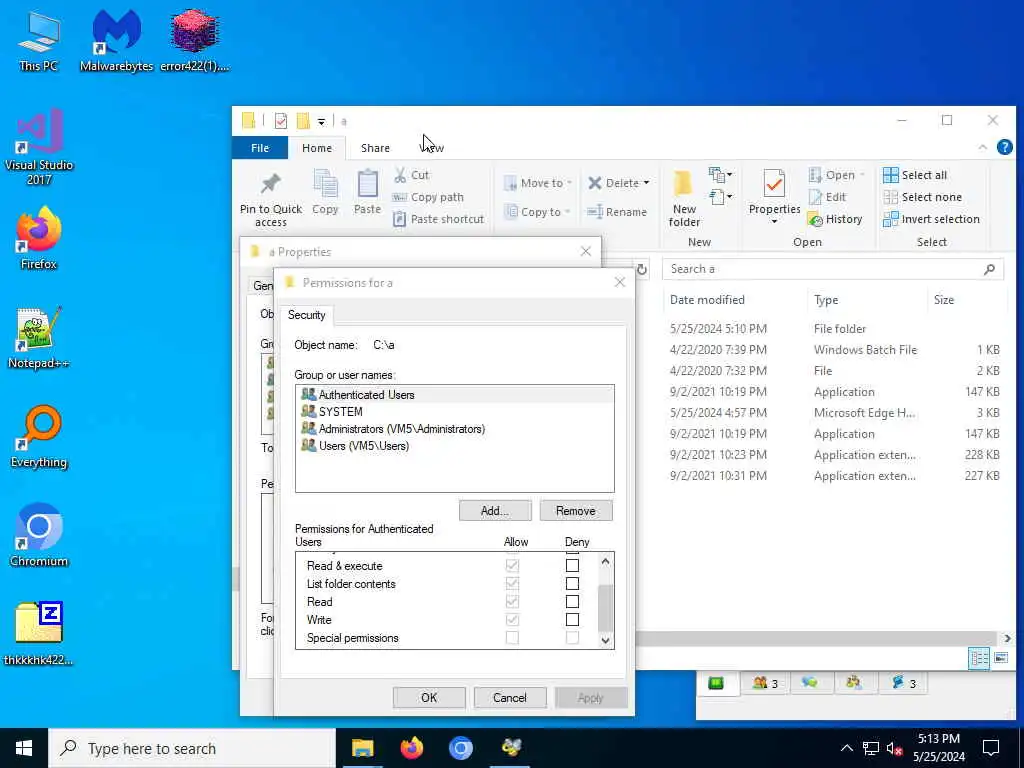Viewport: 1024px width, 768px height.
Task: Expand the Open dropdown in ribbon
Action: tap(862, 175)
